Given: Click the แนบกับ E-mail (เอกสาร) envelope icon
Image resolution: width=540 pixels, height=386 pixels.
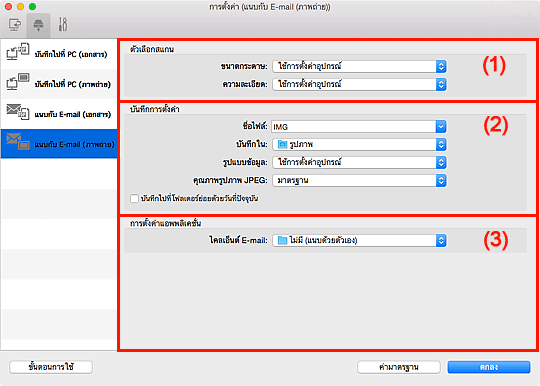Looking at the screenshot, I should (18, 112).
